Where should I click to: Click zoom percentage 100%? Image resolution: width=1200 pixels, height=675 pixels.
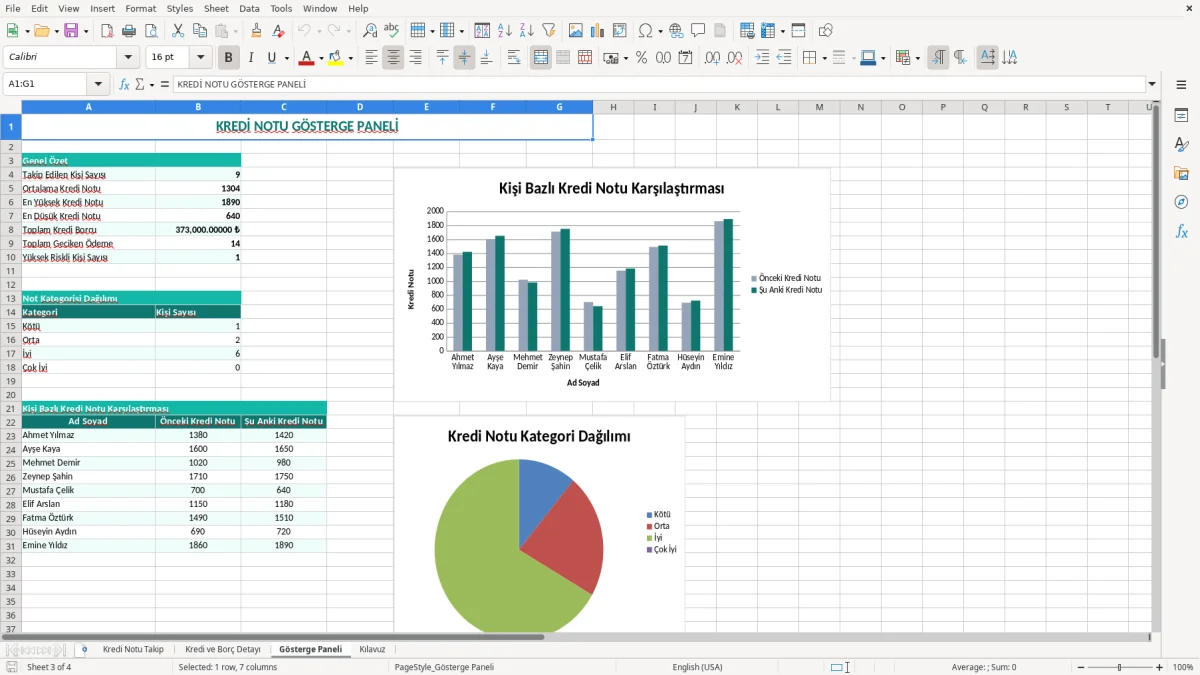(x=1183, y=667)
